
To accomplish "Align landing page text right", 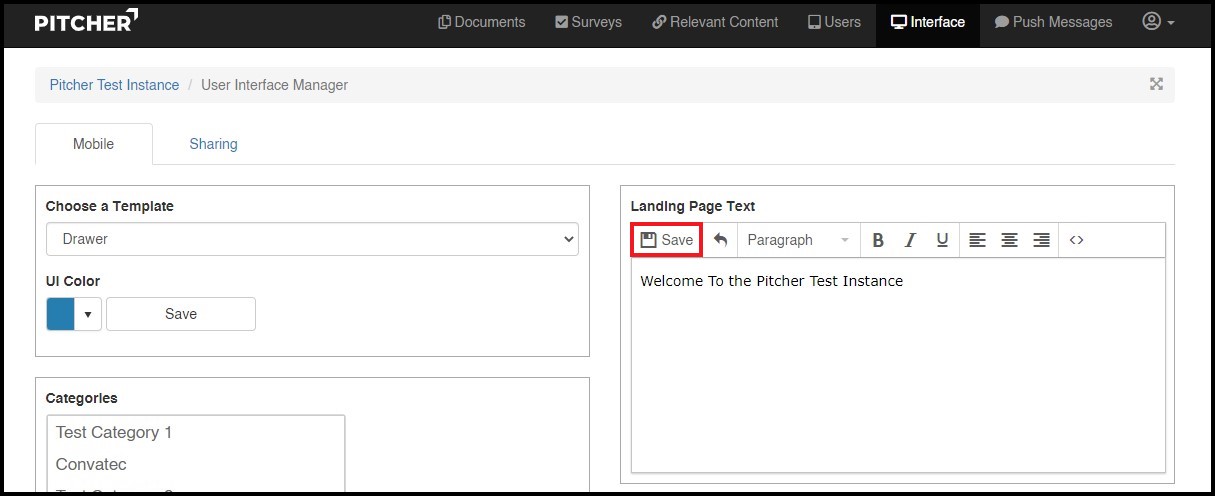I will 1041,240.
